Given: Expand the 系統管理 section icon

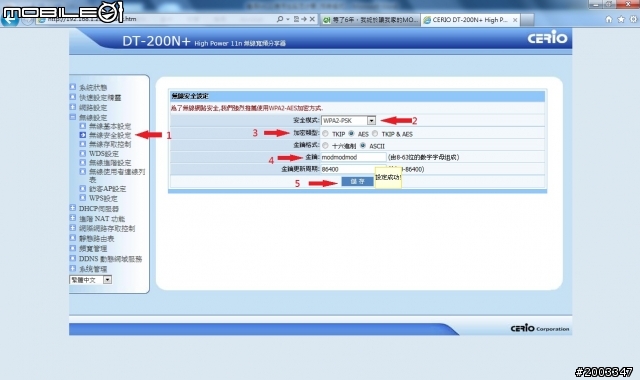Looking at the screenshot, I should pyautogui.click(x=73, y=269).
